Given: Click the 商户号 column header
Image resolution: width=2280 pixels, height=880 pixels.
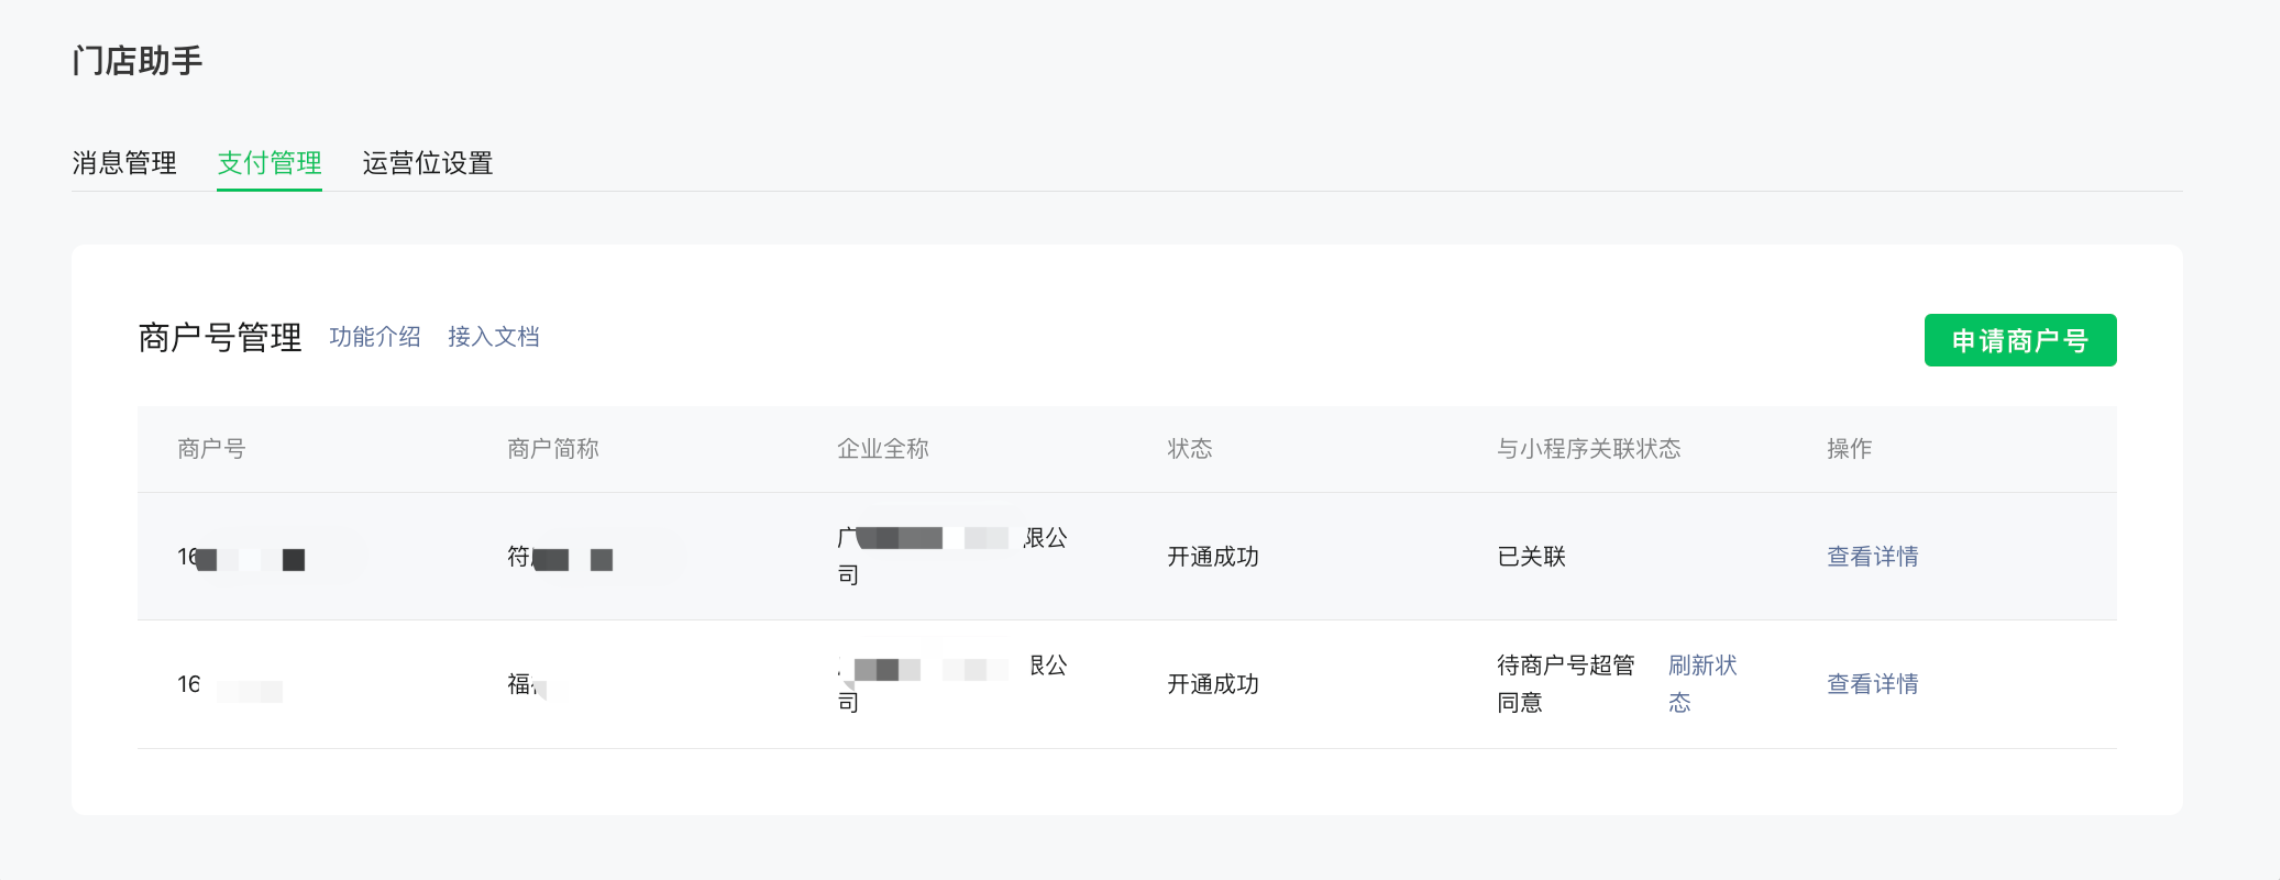Looking at the screenshot, I should [x=211, y=449].
